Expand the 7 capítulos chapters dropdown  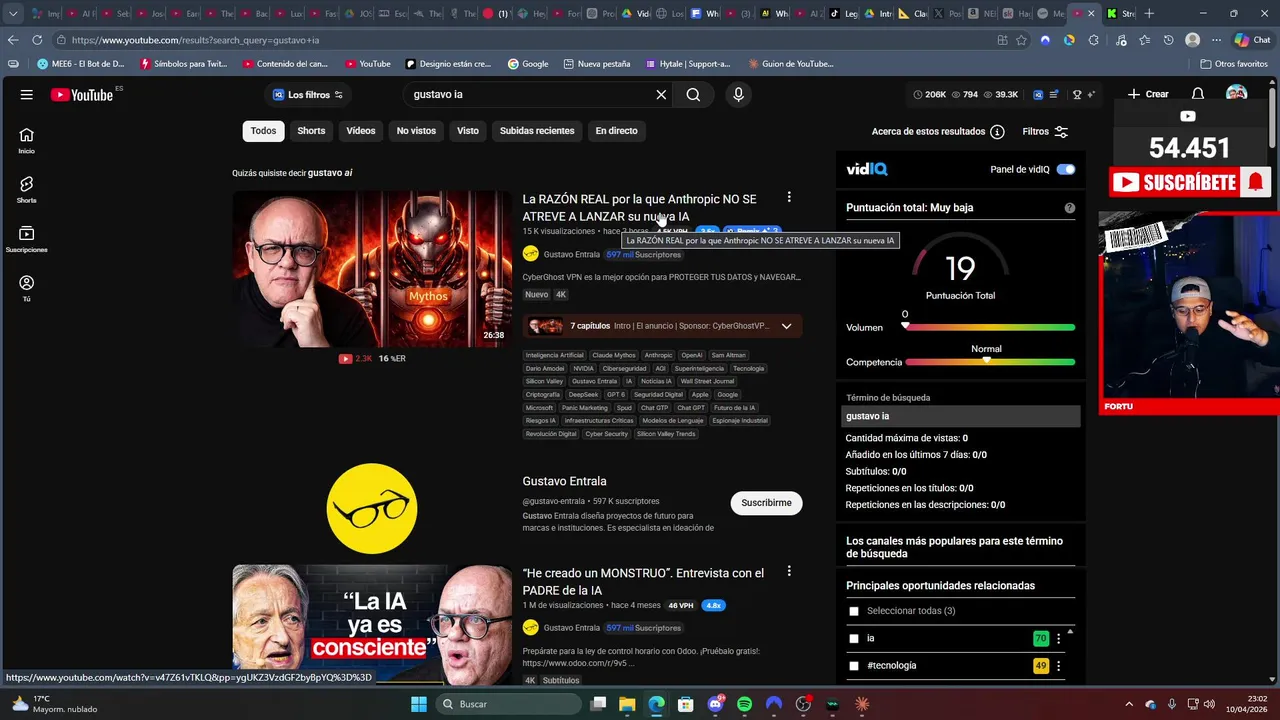pos(786,326)
